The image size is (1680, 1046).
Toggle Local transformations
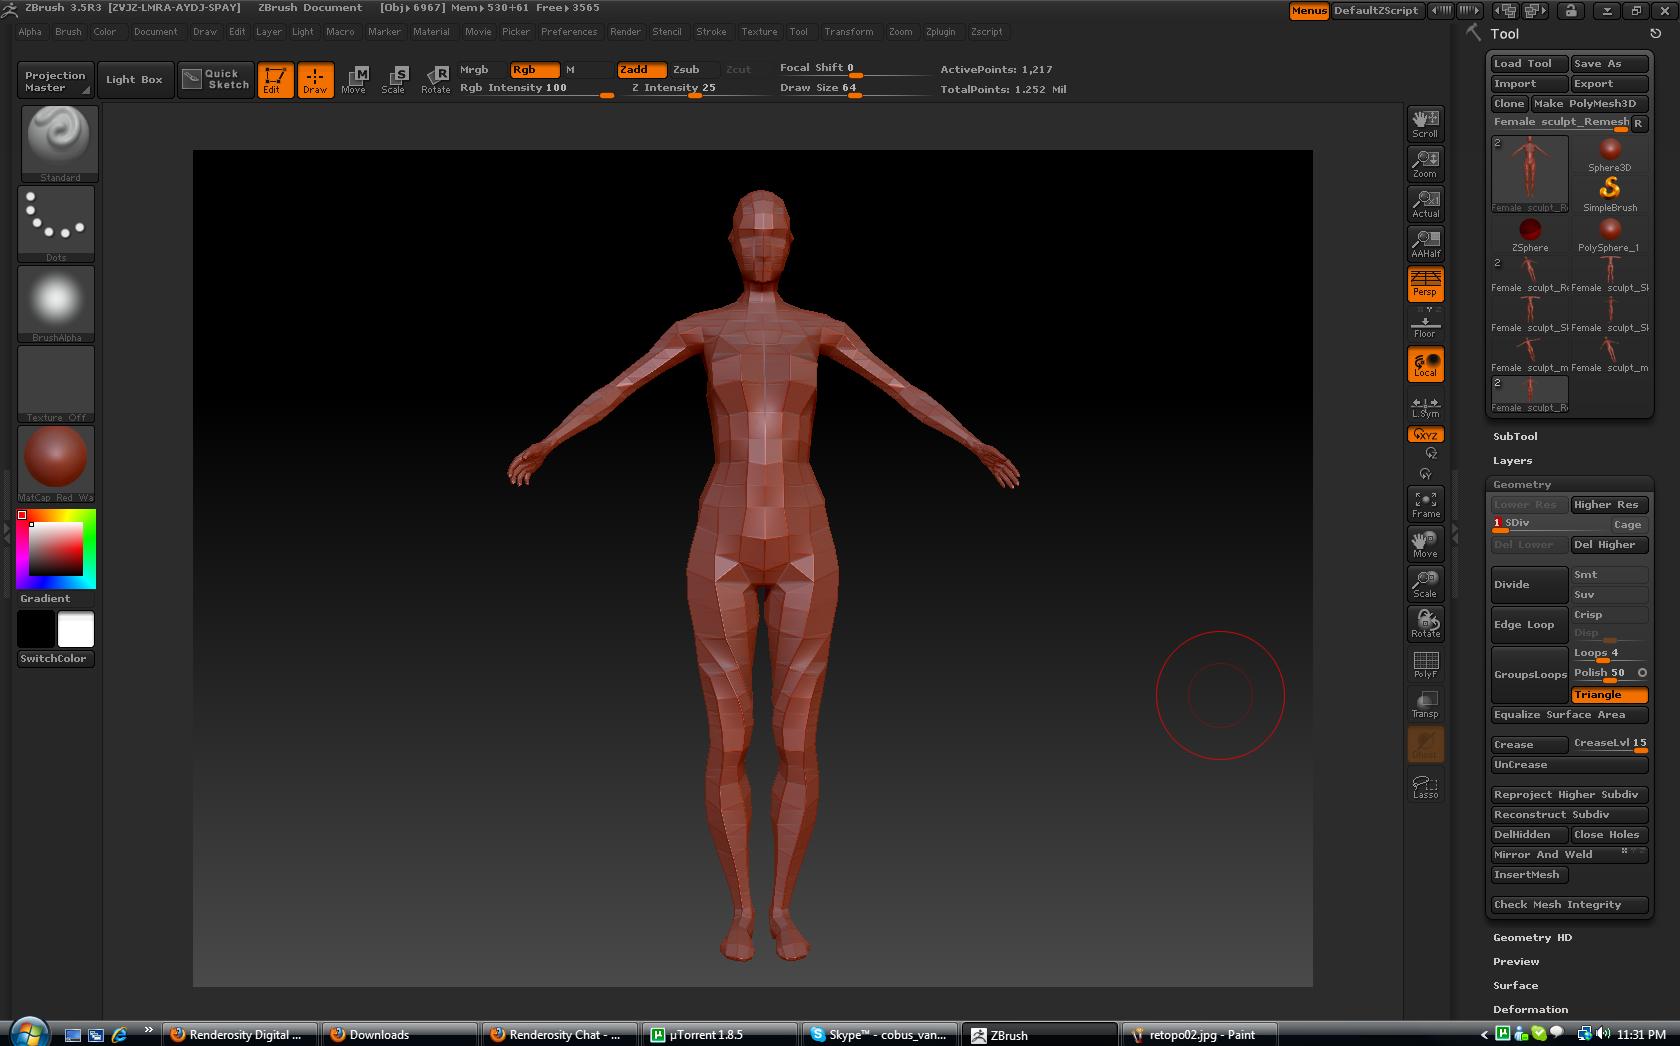1425,364
